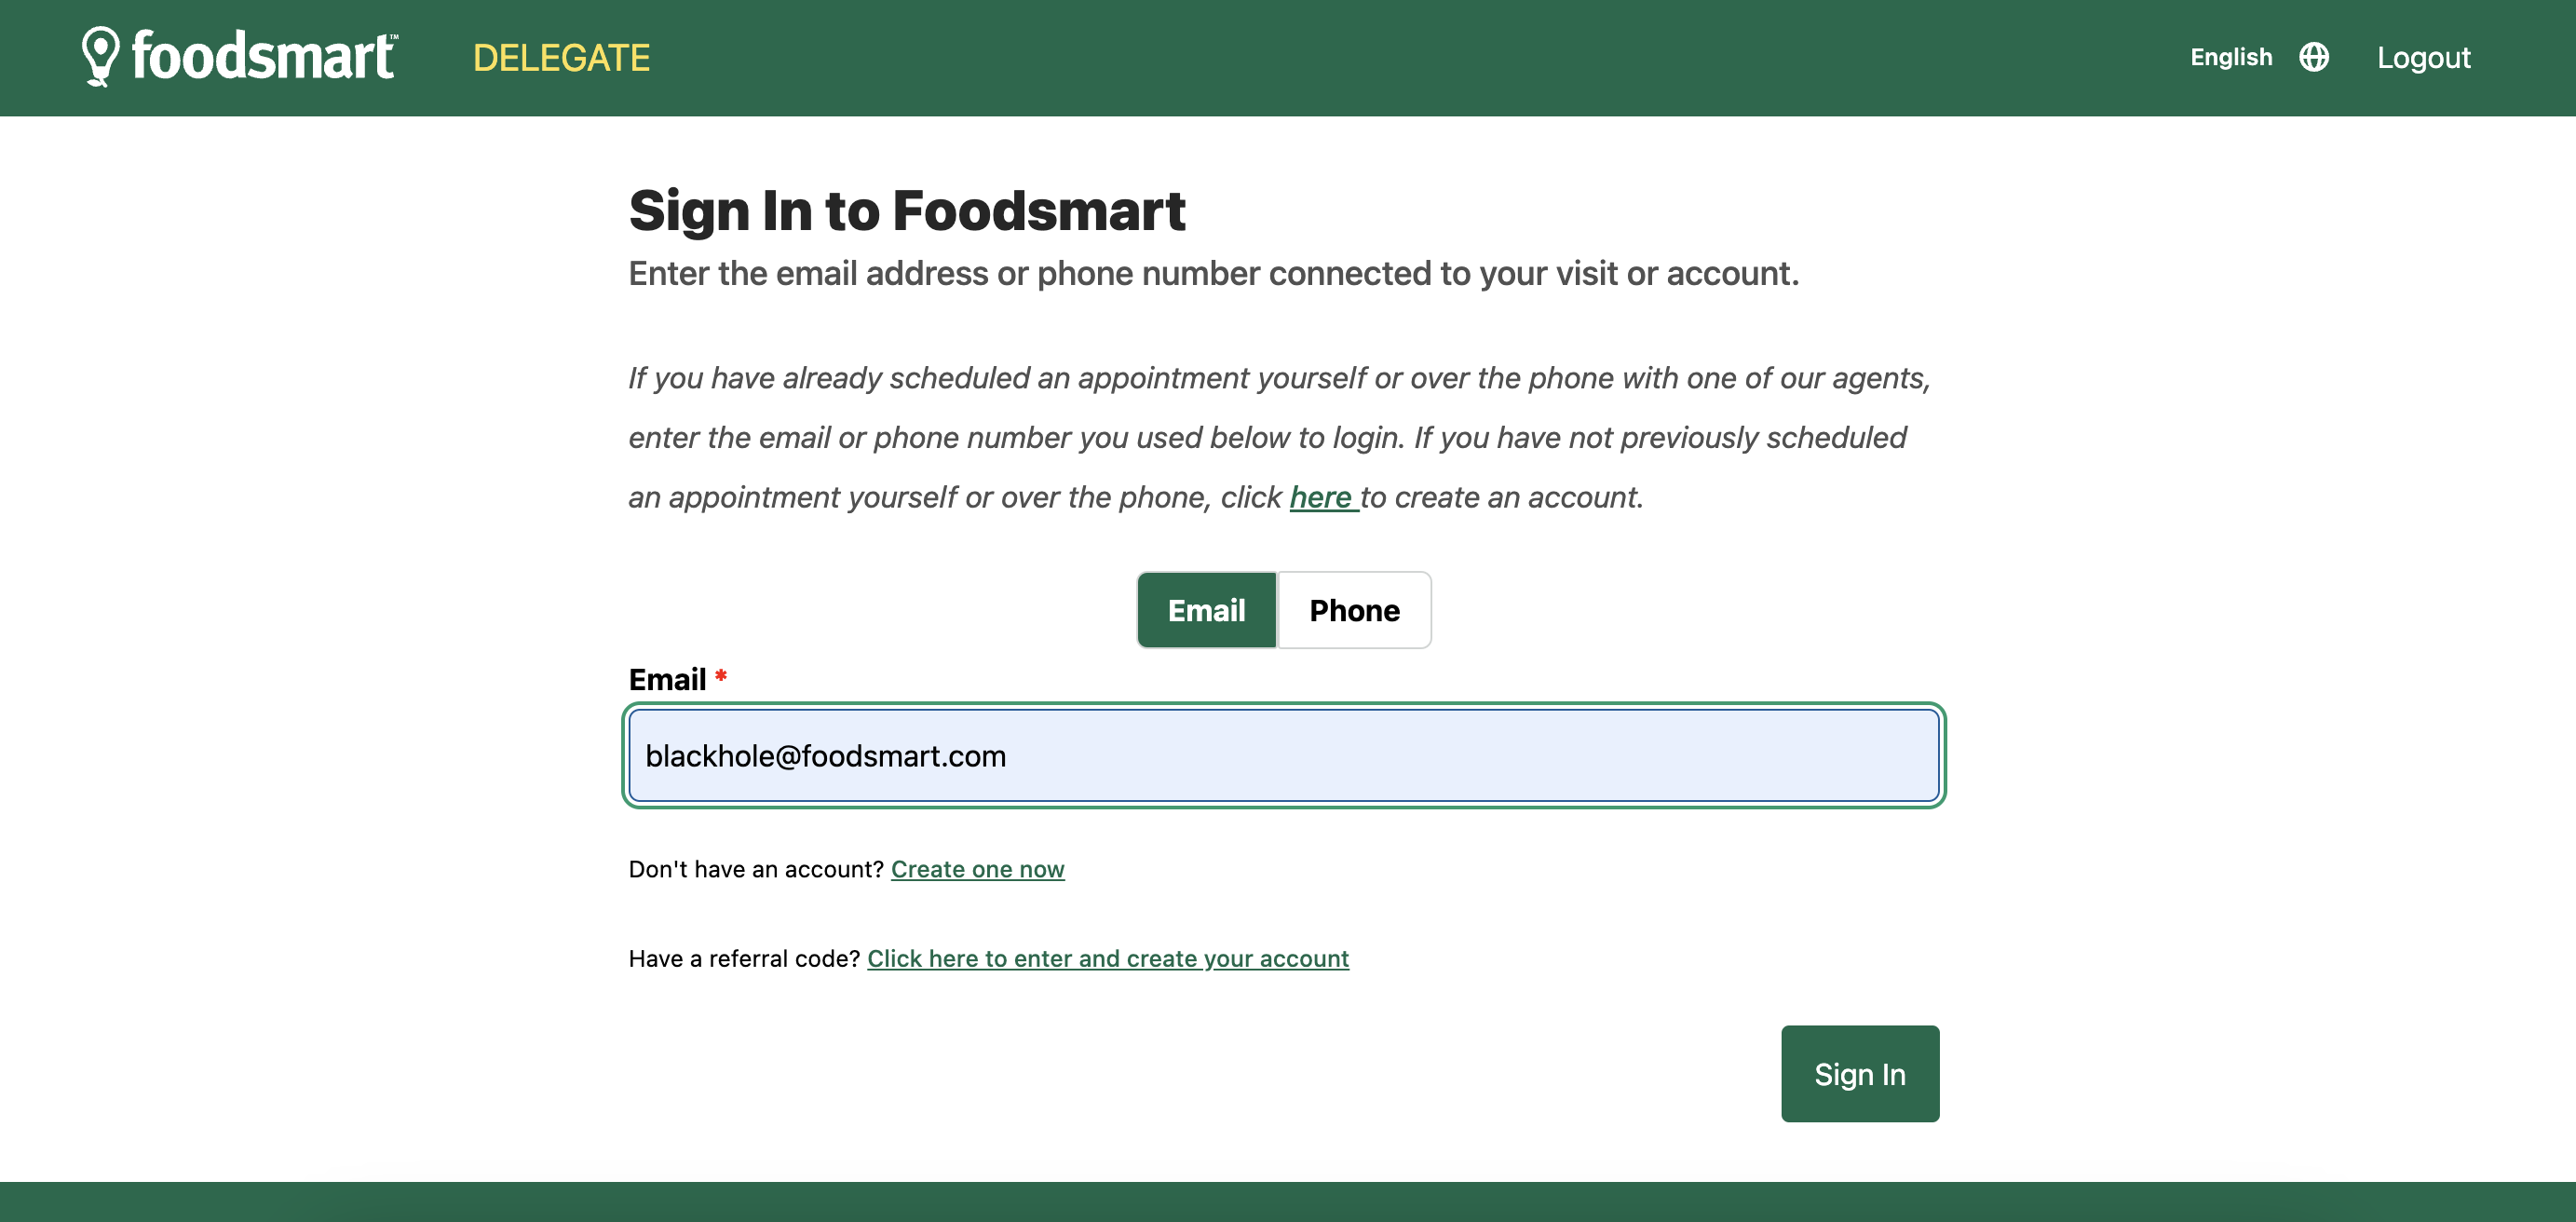The image size is (2576, 1222).
Task: Click the bold Email field label
Action: [x=667, y=679]
